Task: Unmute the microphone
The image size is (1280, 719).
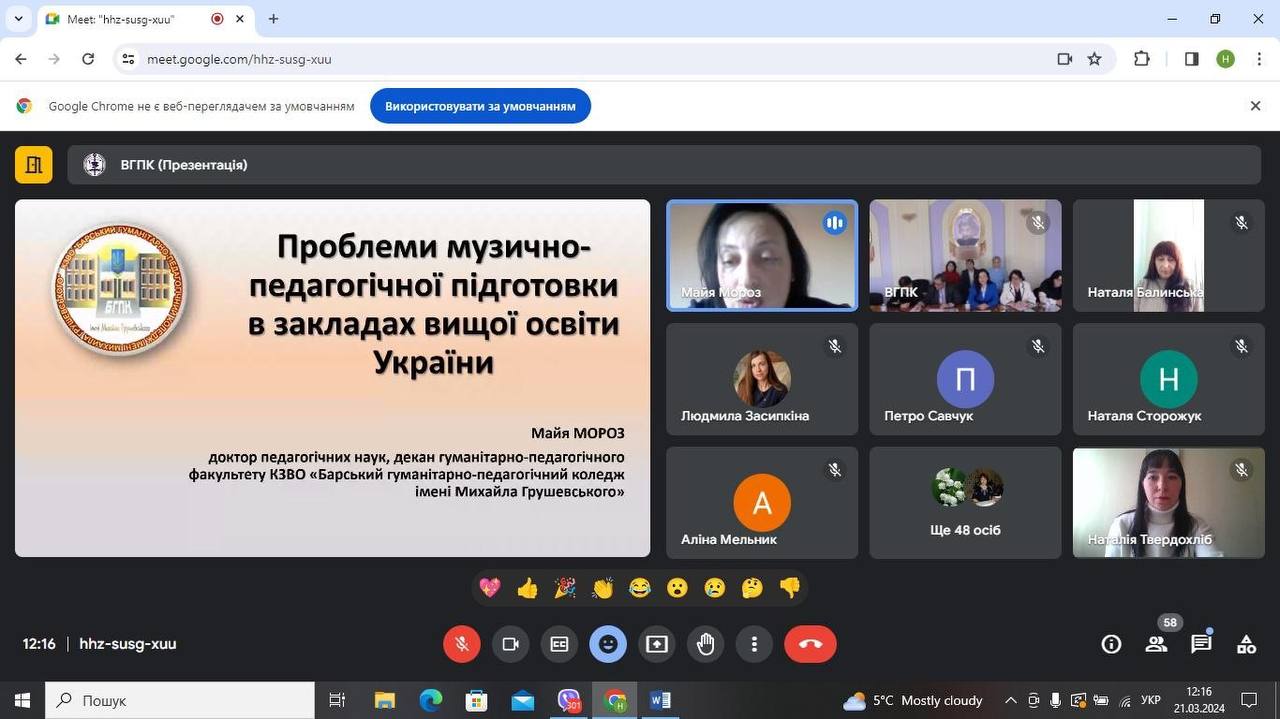Action: click(462, 644)
